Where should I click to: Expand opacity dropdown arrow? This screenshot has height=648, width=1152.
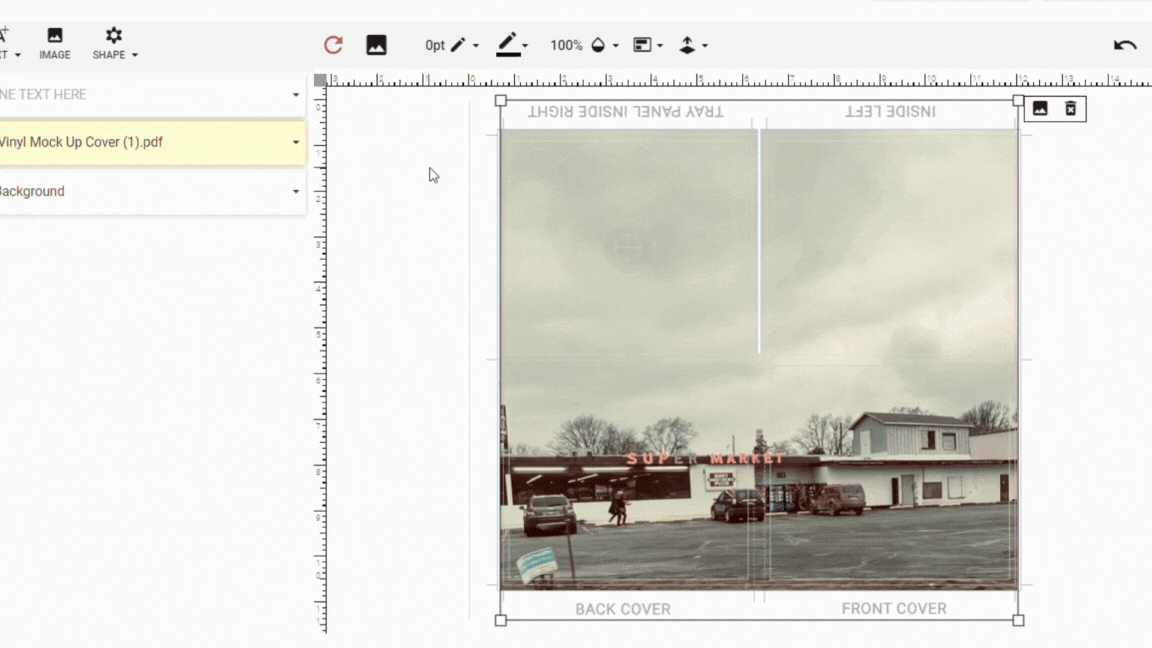coord(616,46)
